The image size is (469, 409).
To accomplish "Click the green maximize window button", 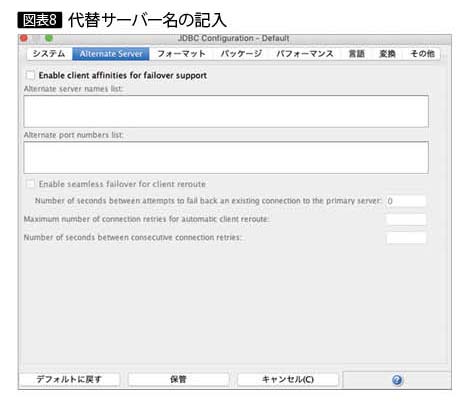I will click(49, 38).
